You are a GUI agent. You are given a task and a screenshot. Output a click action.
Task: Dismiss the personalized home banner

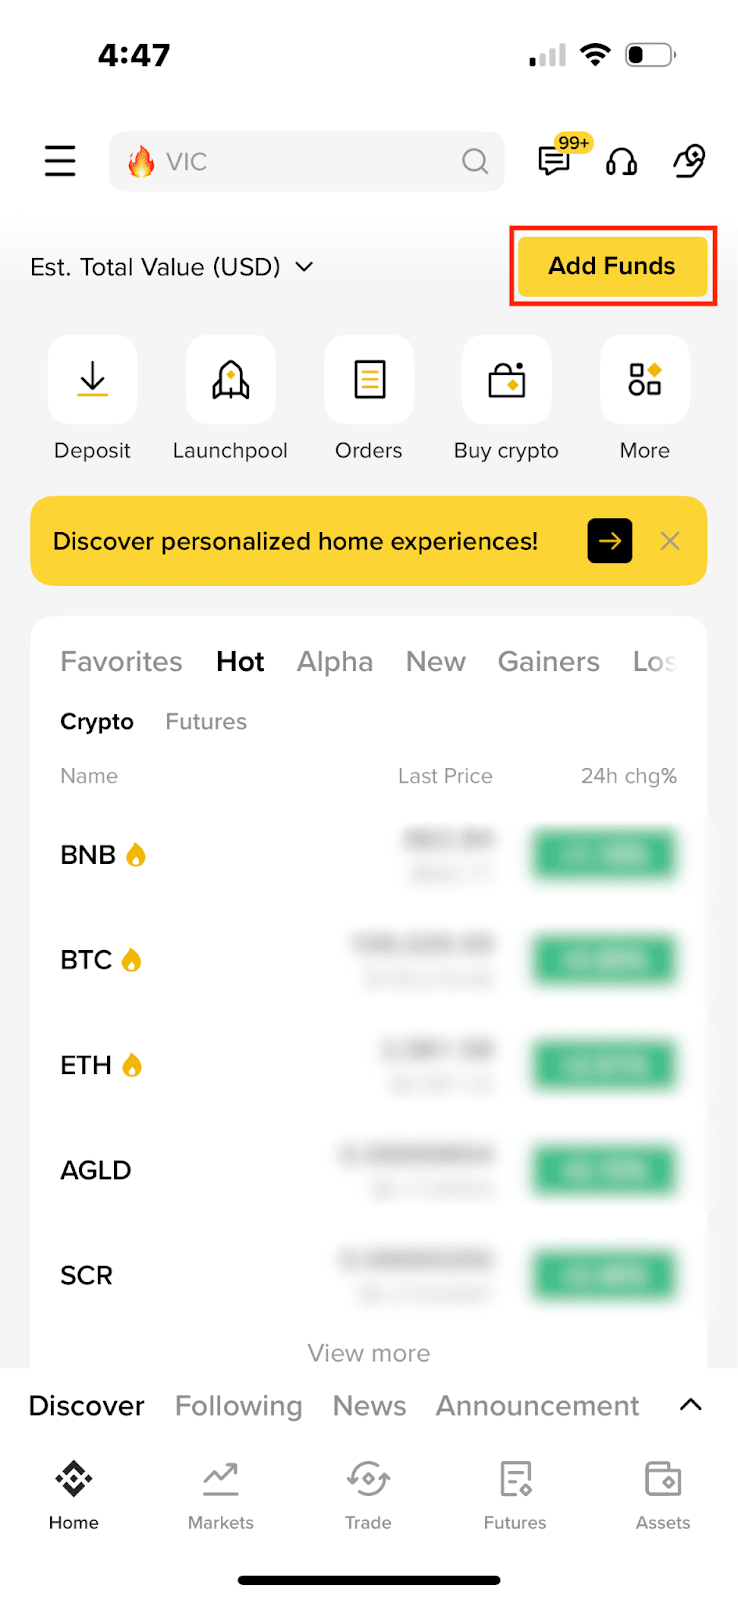670,541
